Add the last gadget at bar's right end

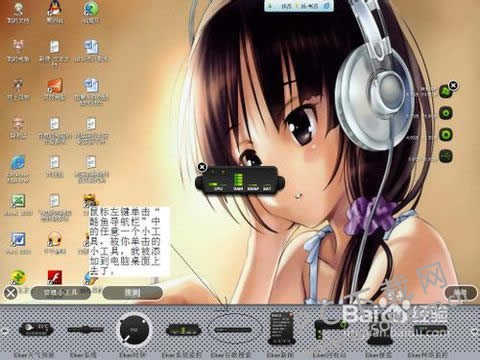(x=430, y=331)
